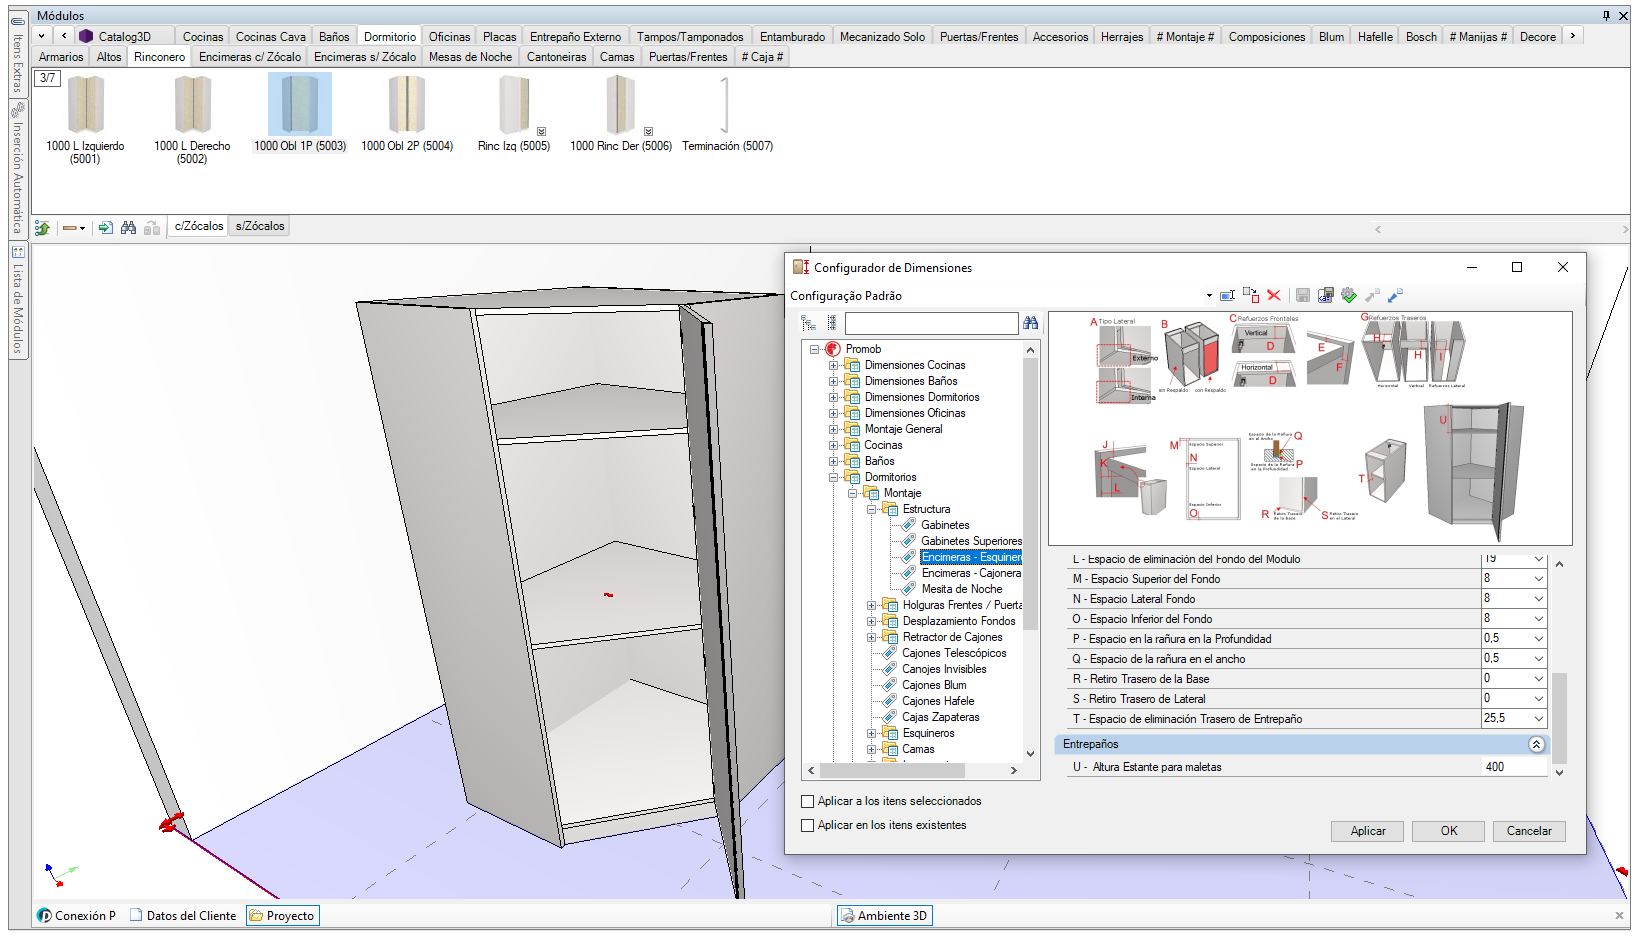Viewport: 1638px width, 939px height.
Task: Switch to the Oficinas catalog tab
Action: [449, 37]
